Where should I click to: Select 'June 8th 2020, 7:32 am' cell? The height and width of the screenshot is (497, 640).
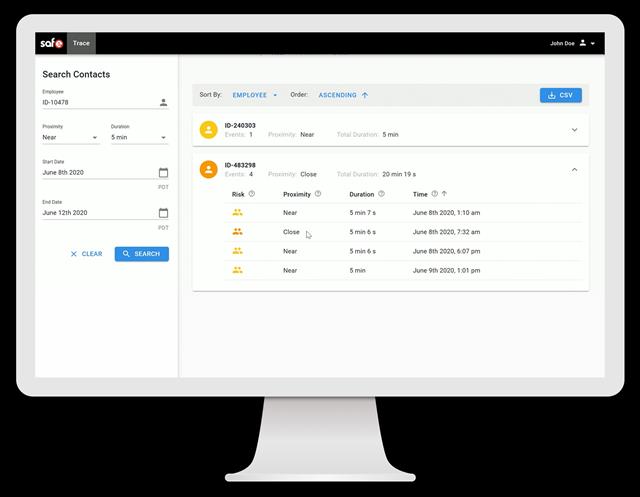point(446,232)
